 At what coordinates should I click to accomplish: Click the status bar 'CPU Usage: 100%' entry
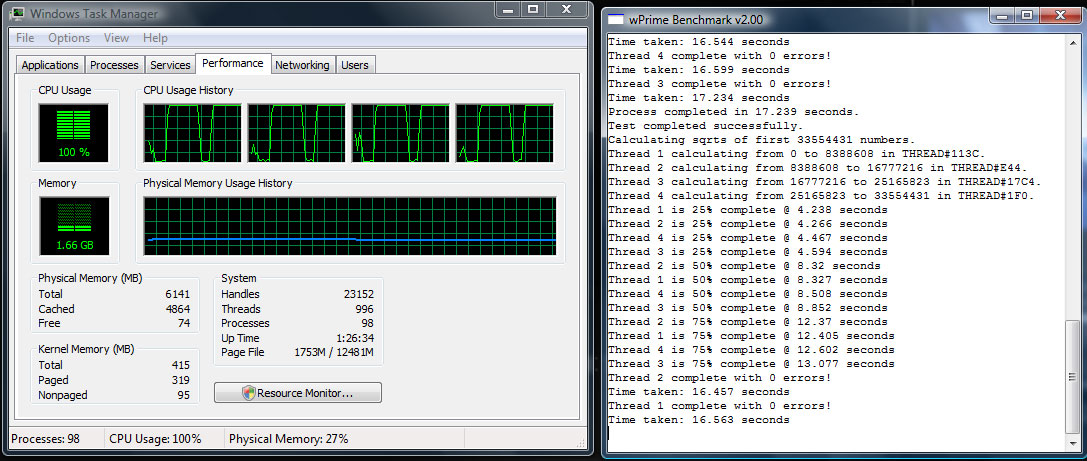point(156,439)
